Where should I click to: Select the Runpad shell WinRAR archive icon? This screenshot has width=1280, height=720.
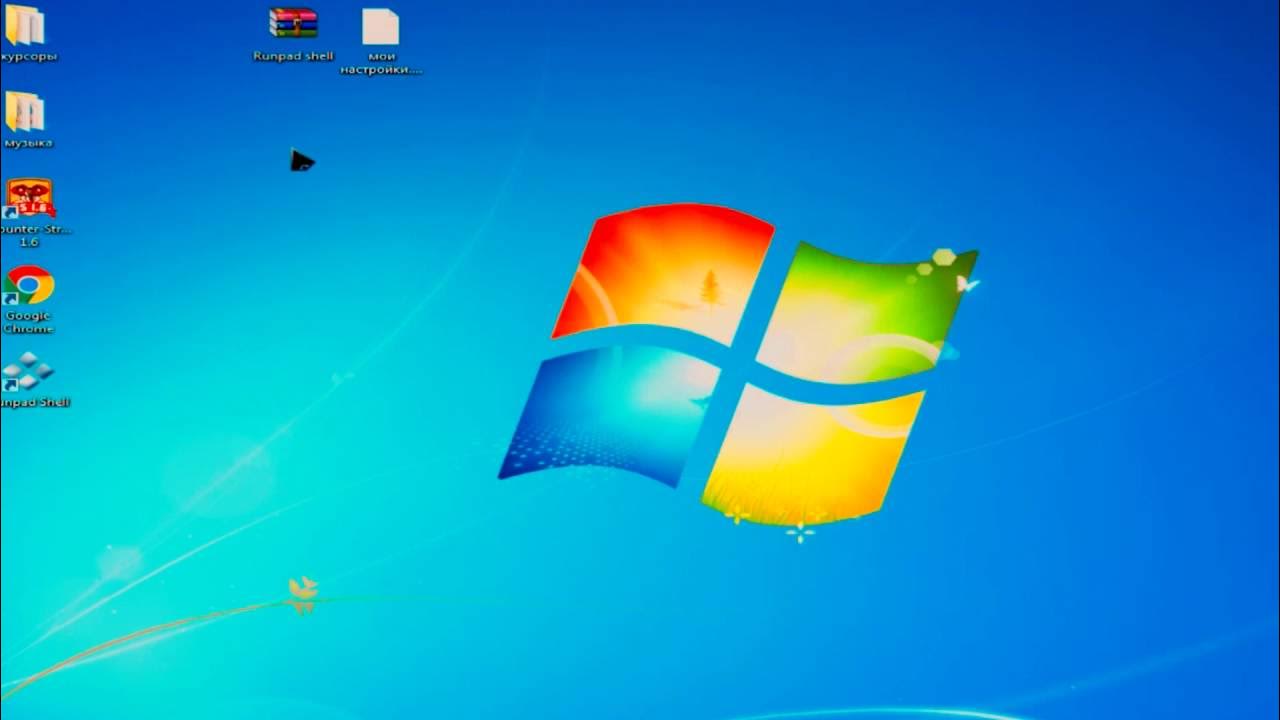[293, 24]
